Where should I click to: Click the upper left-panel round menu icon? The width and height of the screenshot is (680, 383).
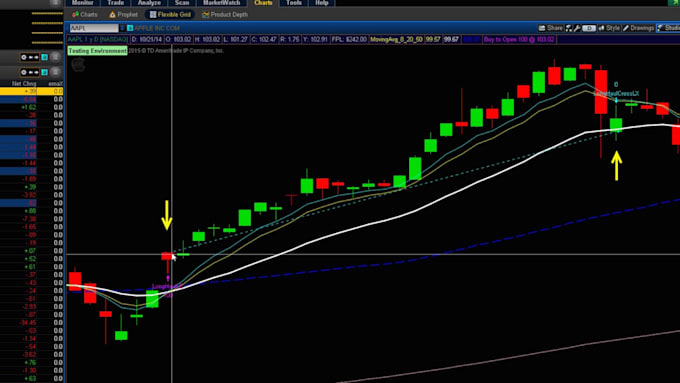55,57
